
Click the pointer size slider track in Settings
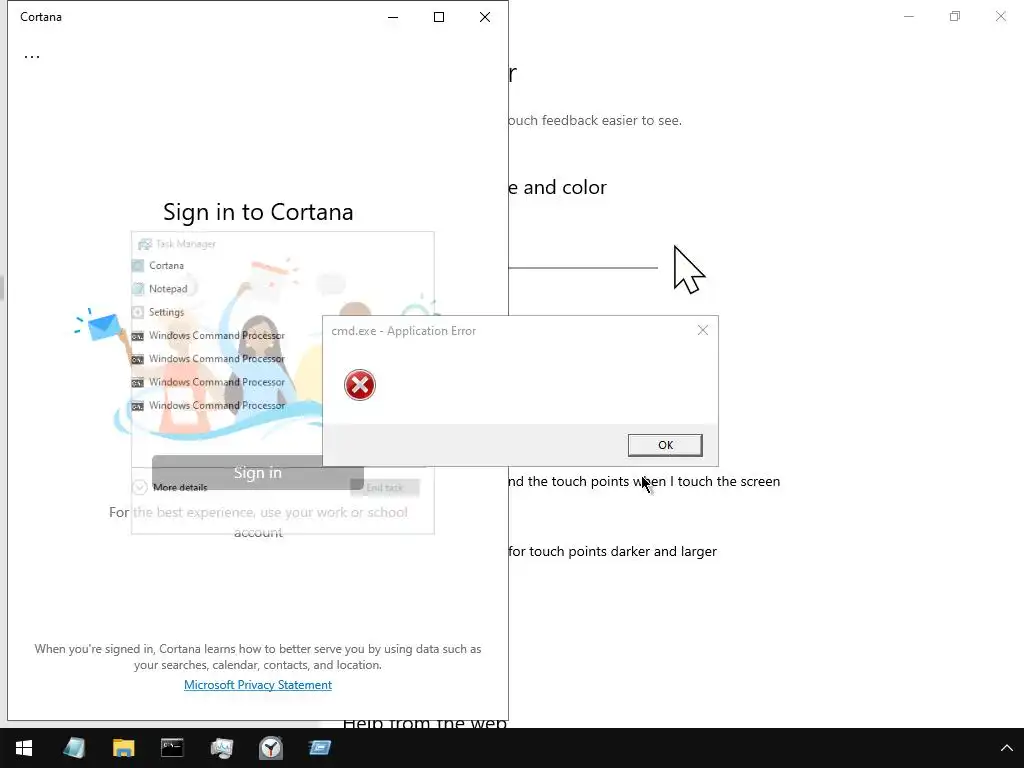(x=583, y=267)
